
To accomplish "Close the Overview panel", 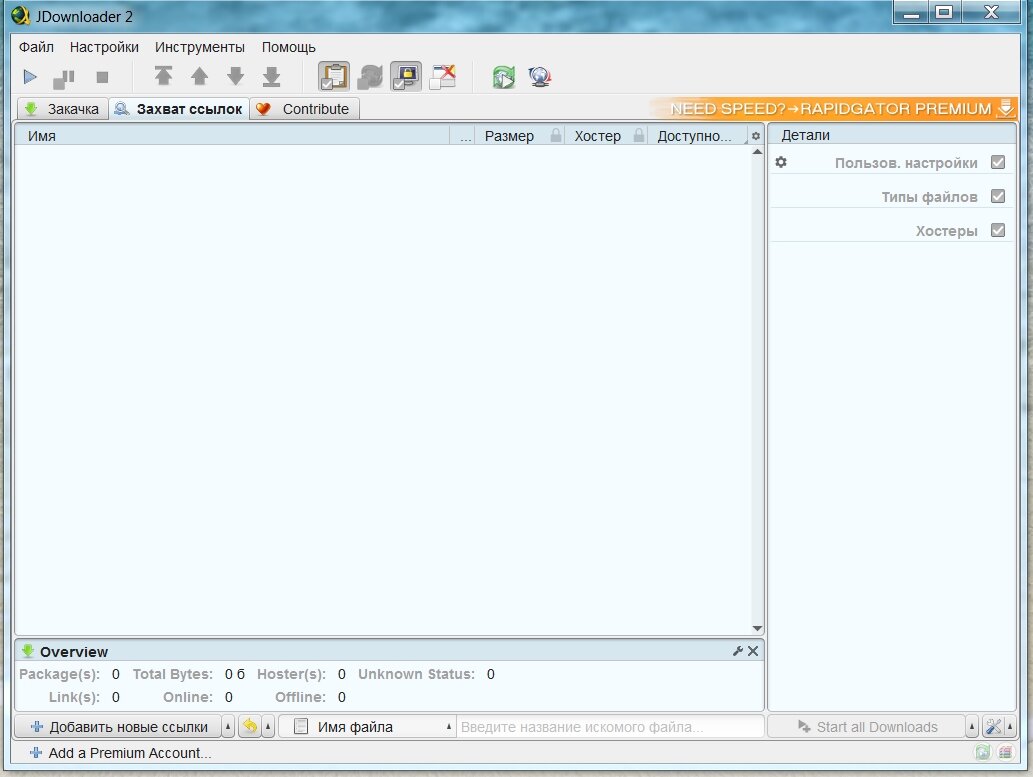I will tap(753, 651).
